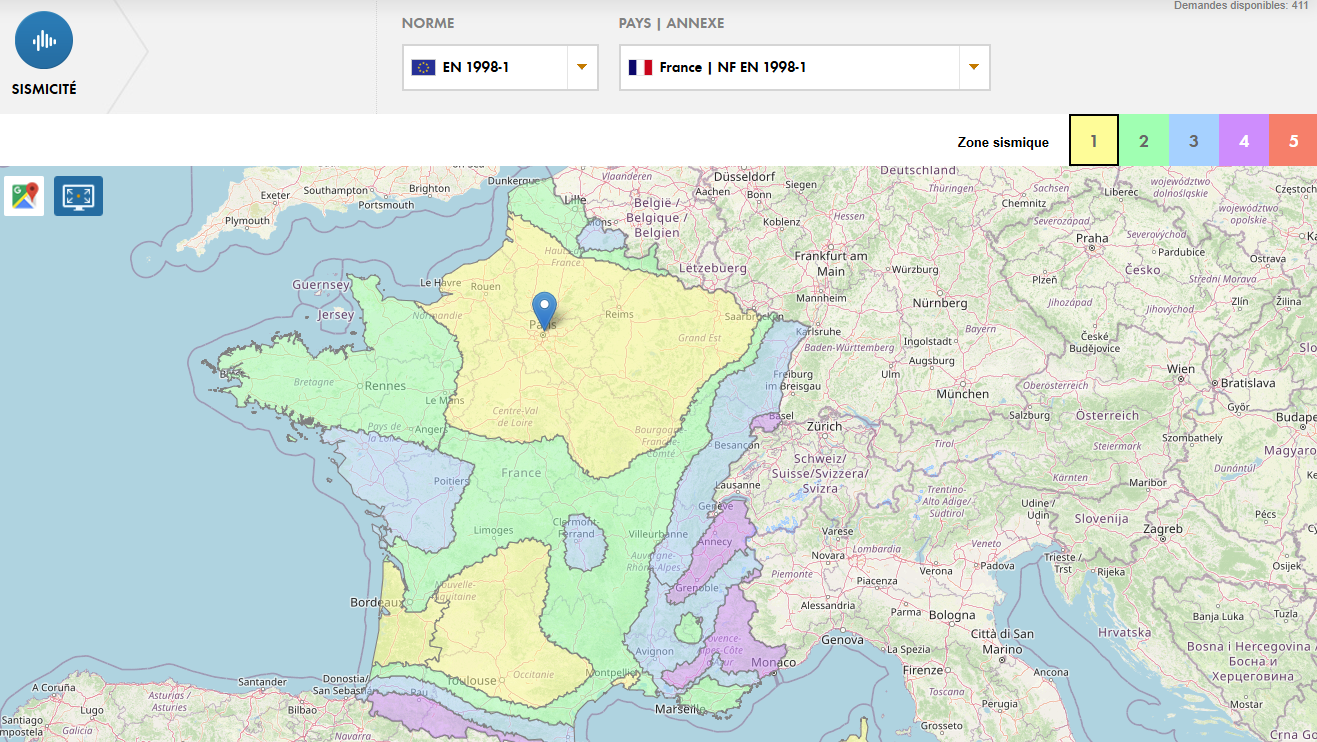This screenshot has height=742, width=1317.
Task: Click the blue location pin on Paris
Action: (x=544, y=309)
